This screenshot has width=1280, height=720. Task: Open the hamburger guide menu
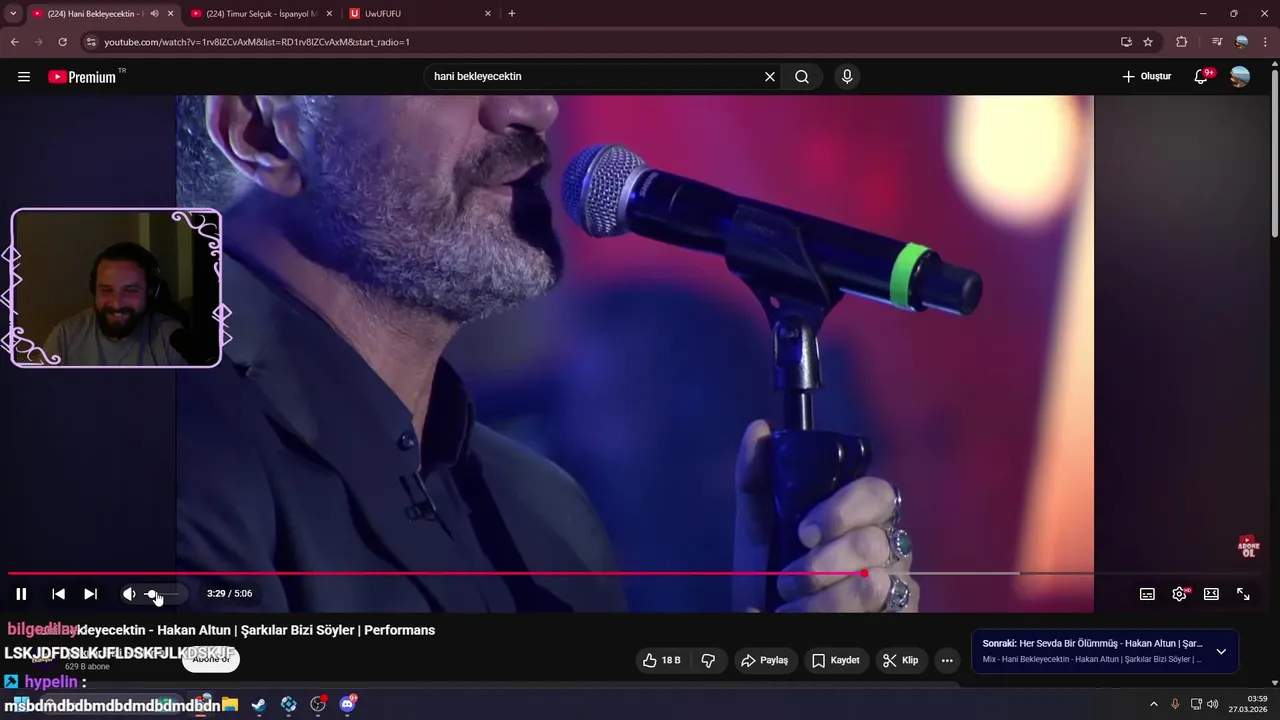point(24,76)
